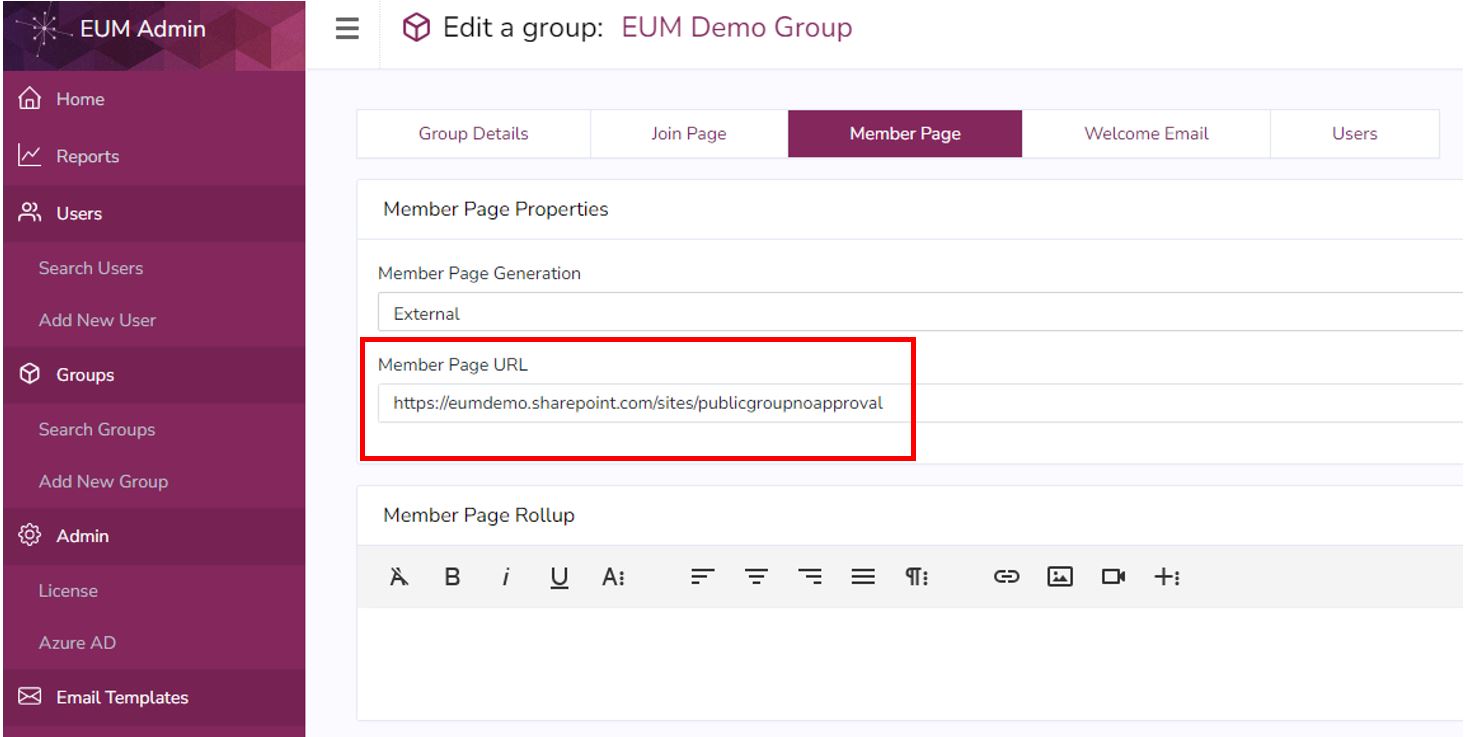Viewport: 1465px width, 737px height.
Task: Apply italic formatting in the rollup editor
Action: coord(506,576)
